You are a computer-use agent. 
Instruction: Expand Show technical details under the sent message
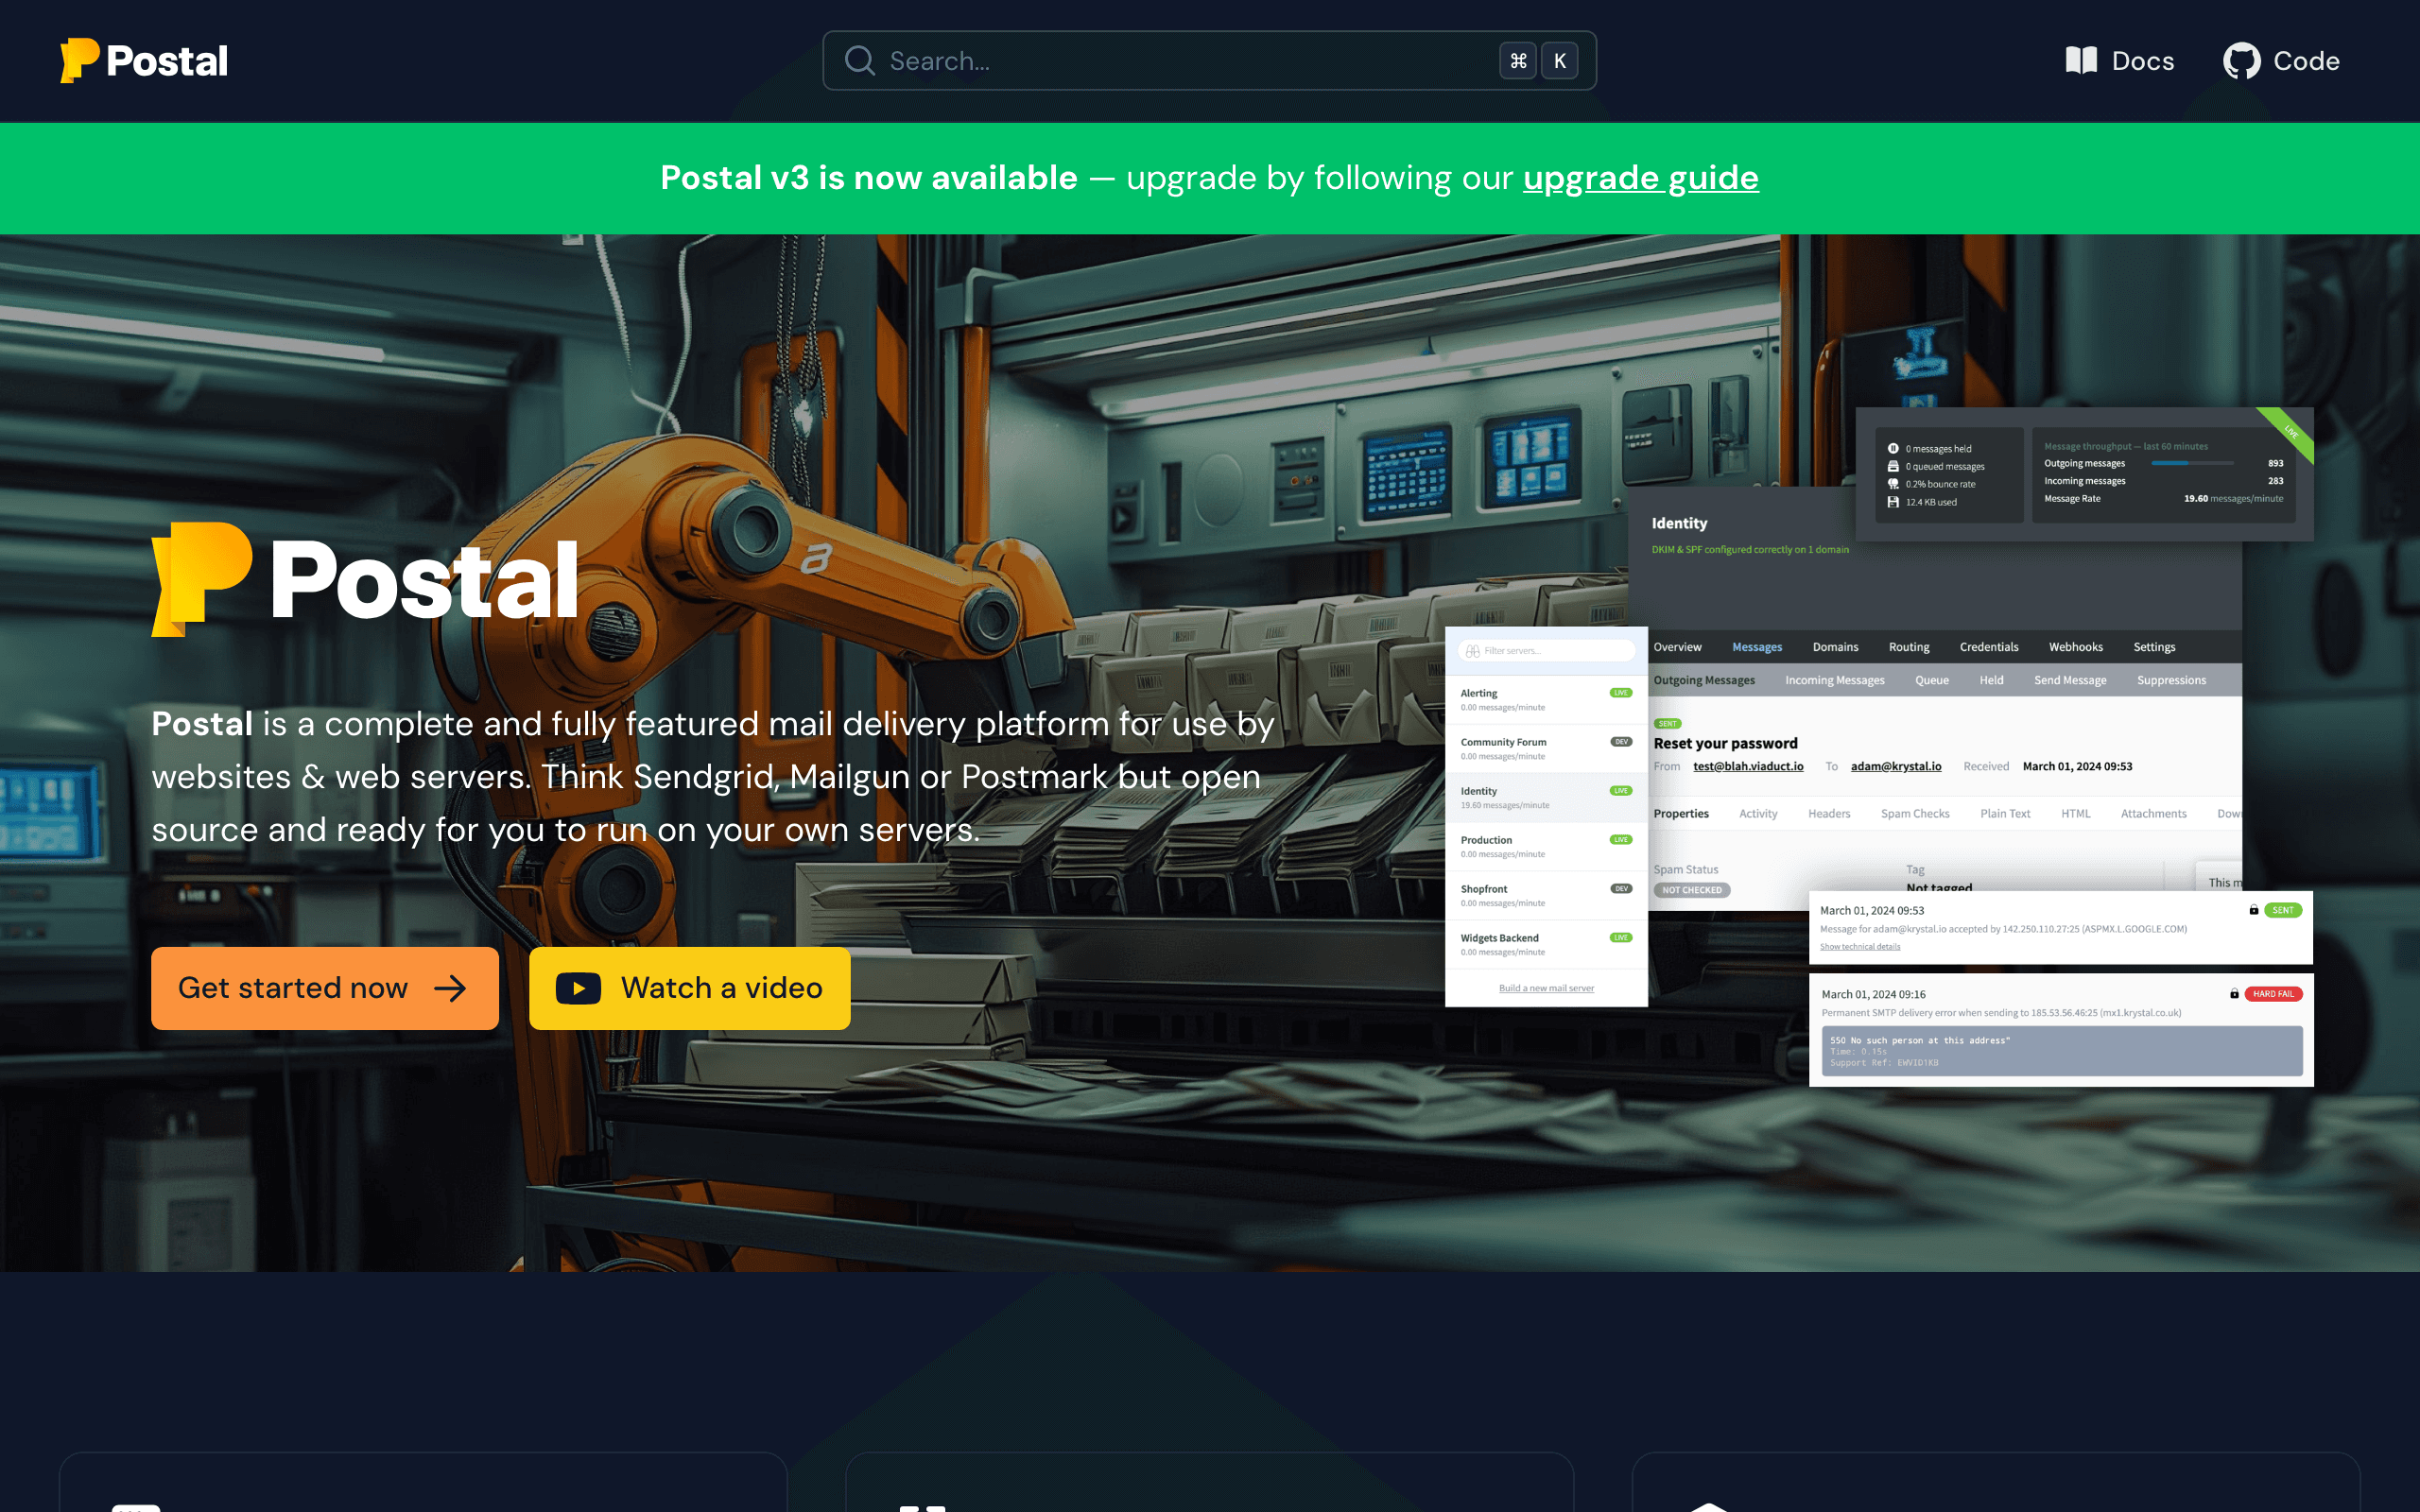point(1860,946)
